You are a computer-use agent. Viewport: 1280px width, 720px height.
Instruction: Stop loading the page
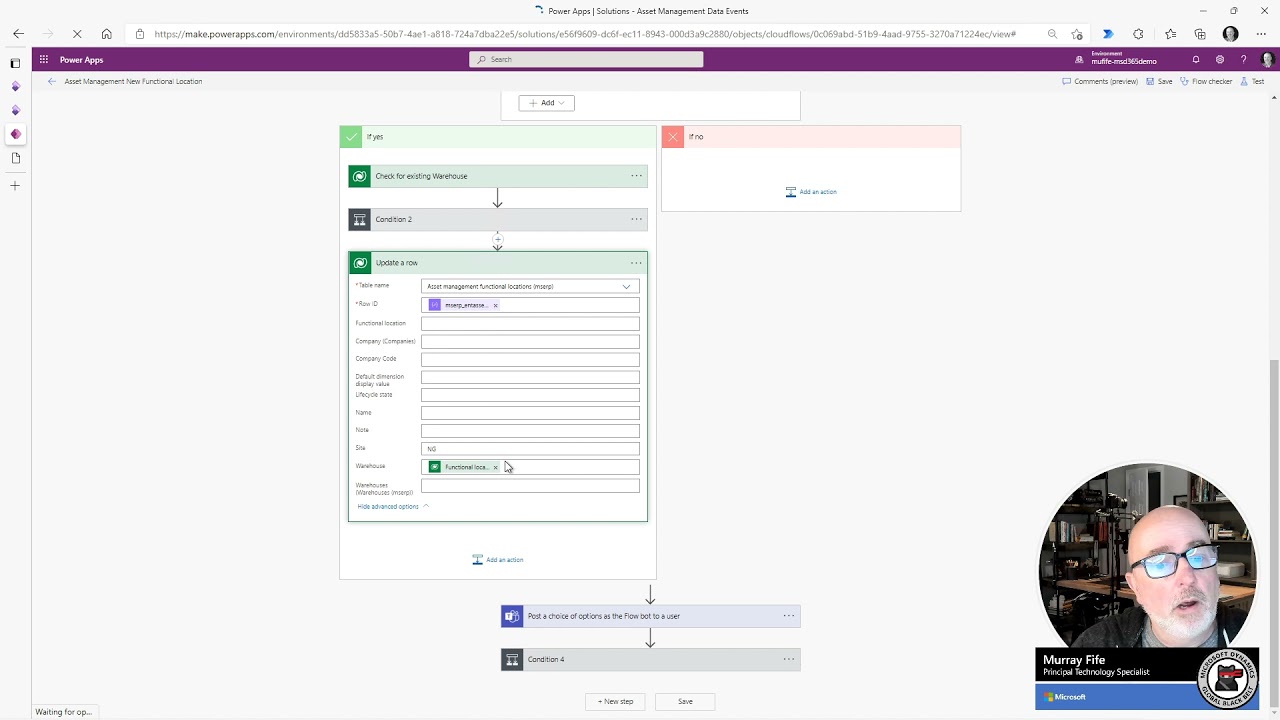(x=77, y=34)
